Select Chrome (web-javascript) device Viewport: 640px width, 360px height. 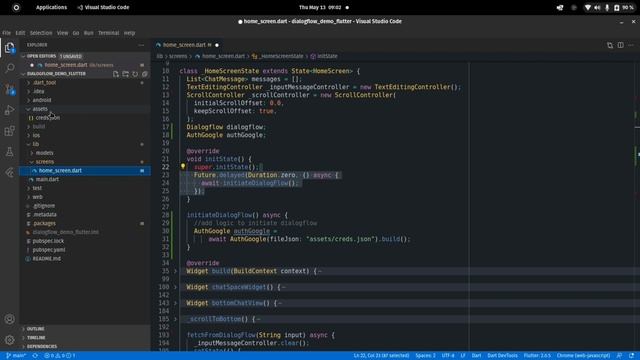pyautogui.click(x=583, y=356)
